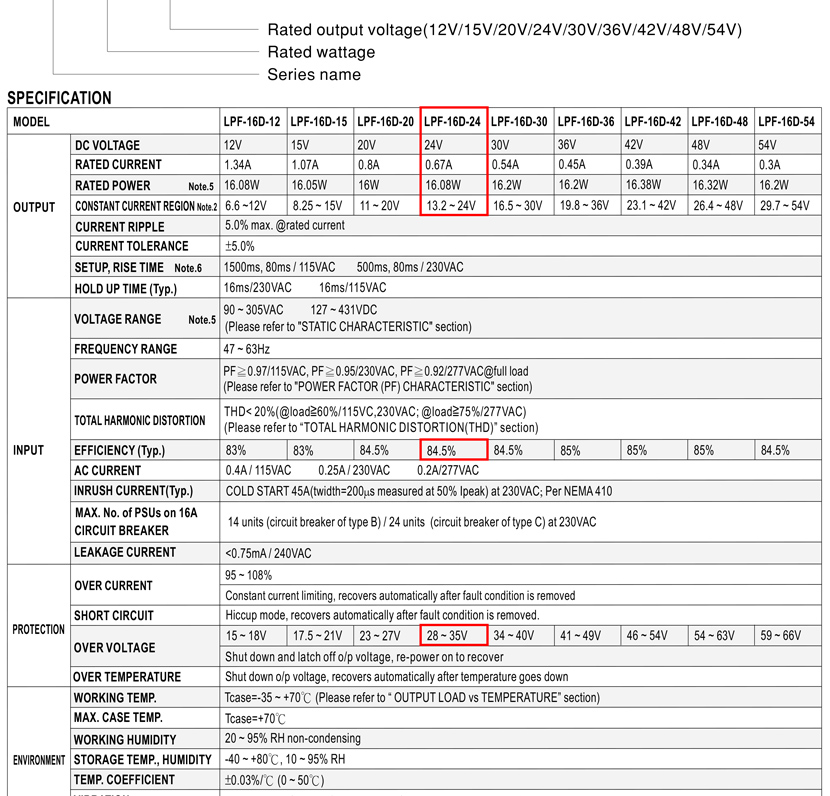Screen dimensions: 830x796
Task: Select the WORKING TEMP. row label
Action: (x=115, y=698)
